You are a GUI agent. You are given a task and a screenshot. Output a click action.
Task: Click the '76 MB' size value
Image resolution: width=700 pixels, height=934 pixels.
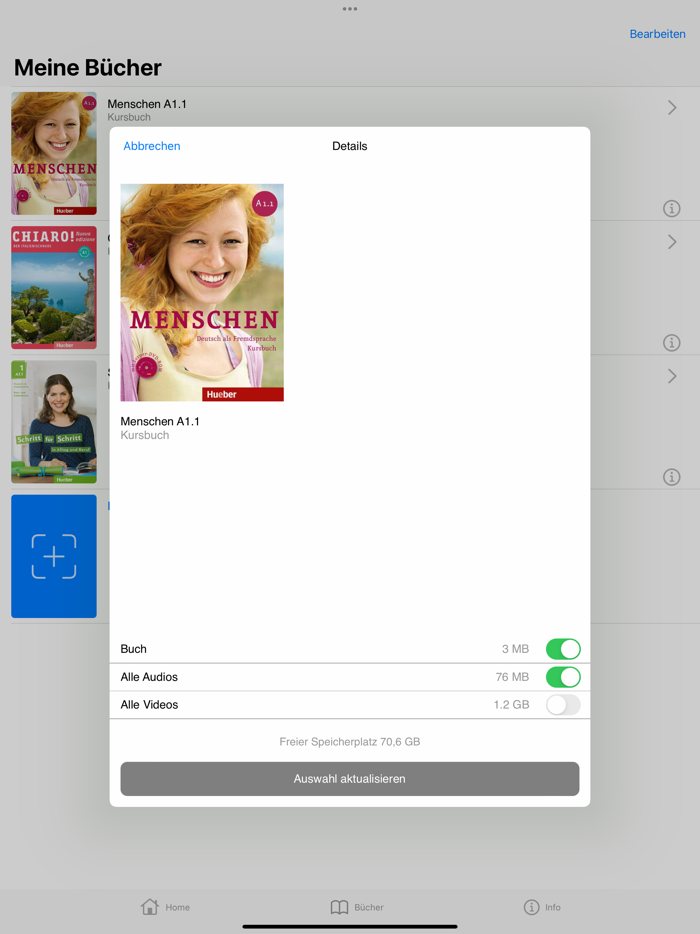click(512, 677)
